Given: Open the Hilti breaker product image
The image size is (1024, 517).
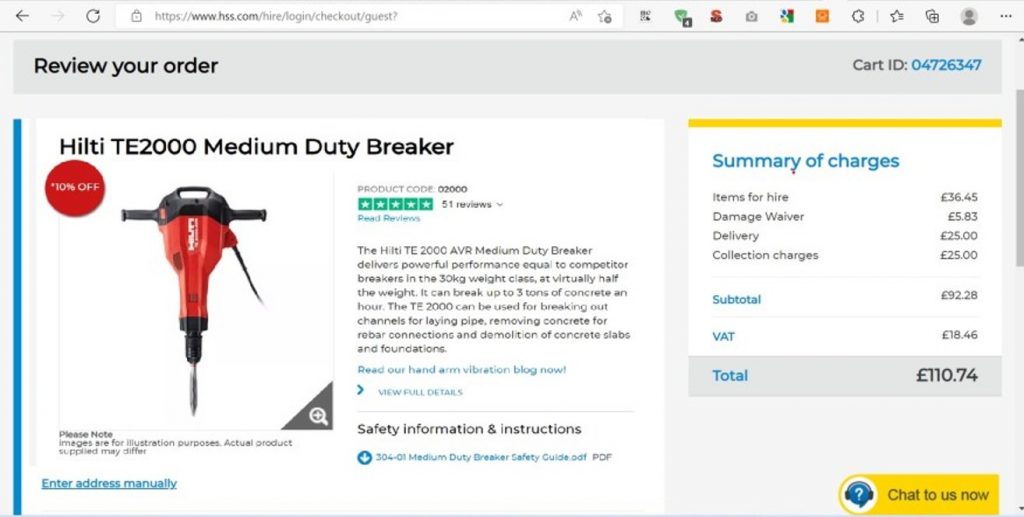Looking at the screenshot, I should pyautogui.click(x=195, y=300).
